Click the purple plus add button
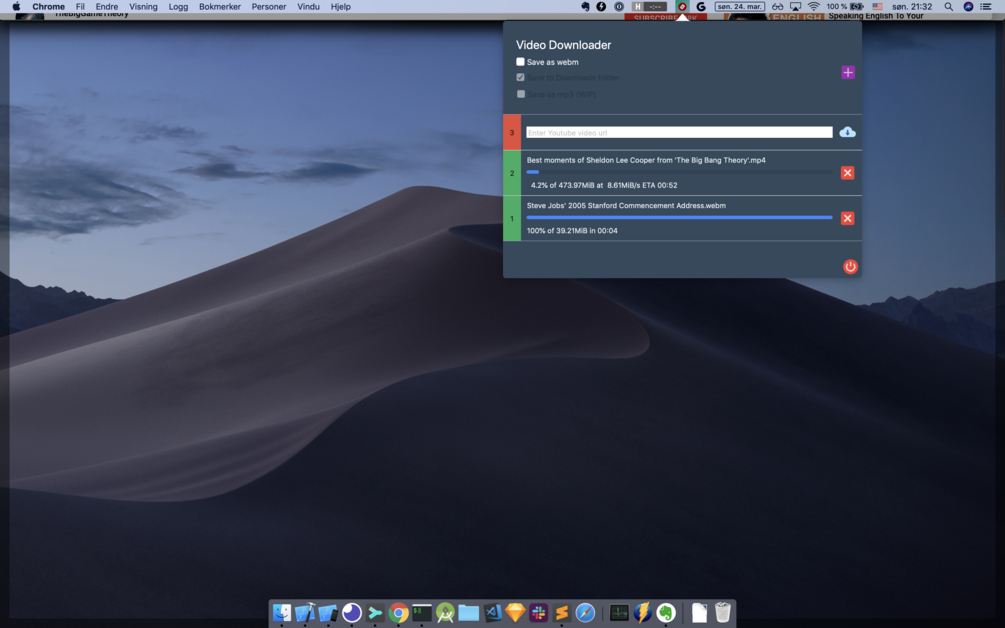Image resolution: width=1005 pixels, height=628 pixels. [x=848, y=72]
